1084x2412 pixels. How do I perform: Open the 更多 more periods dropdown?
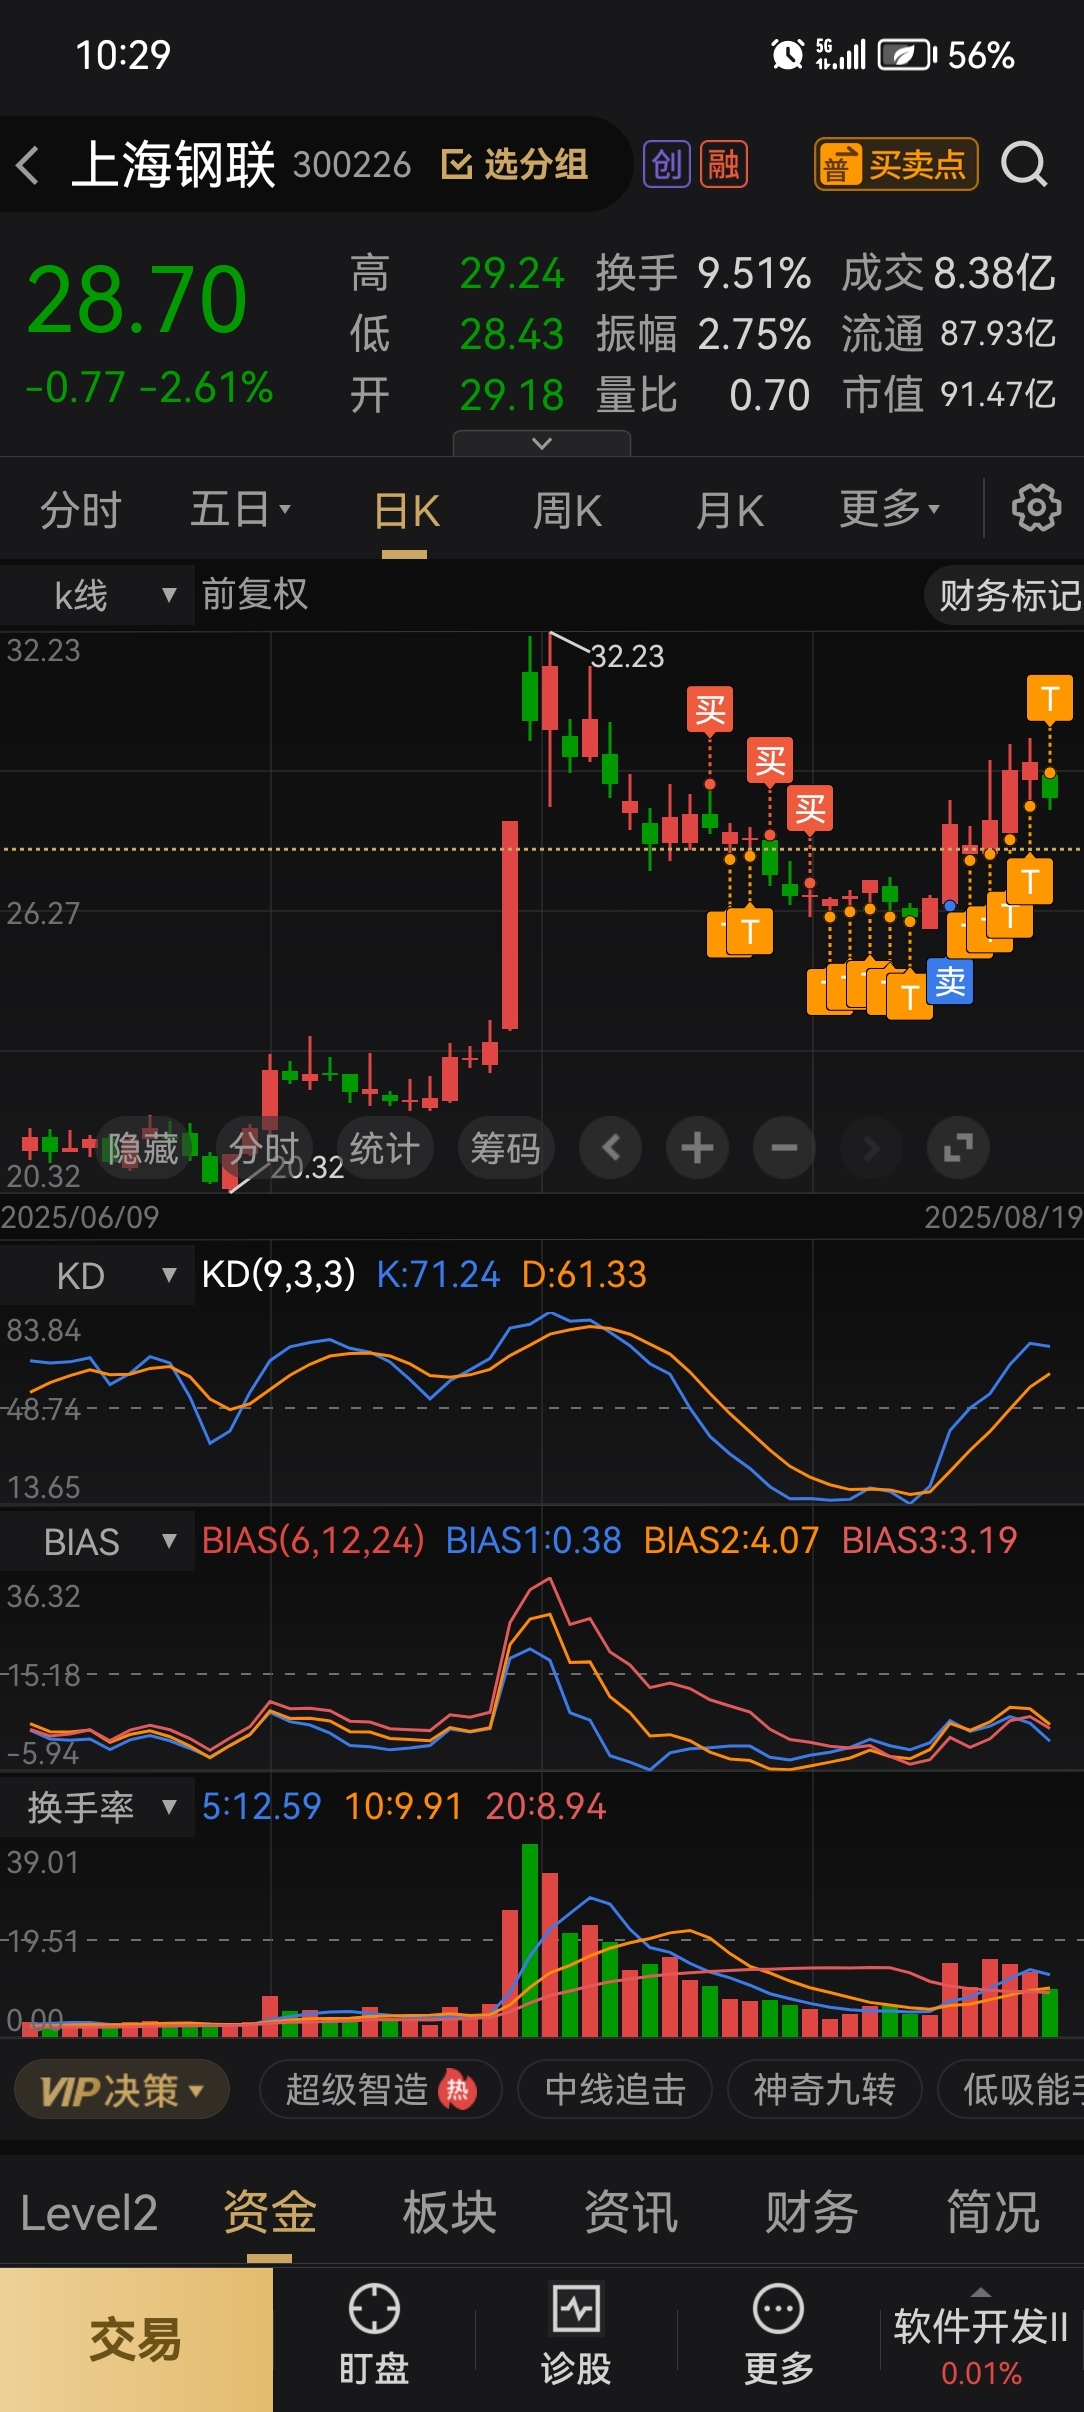point(889,509)
